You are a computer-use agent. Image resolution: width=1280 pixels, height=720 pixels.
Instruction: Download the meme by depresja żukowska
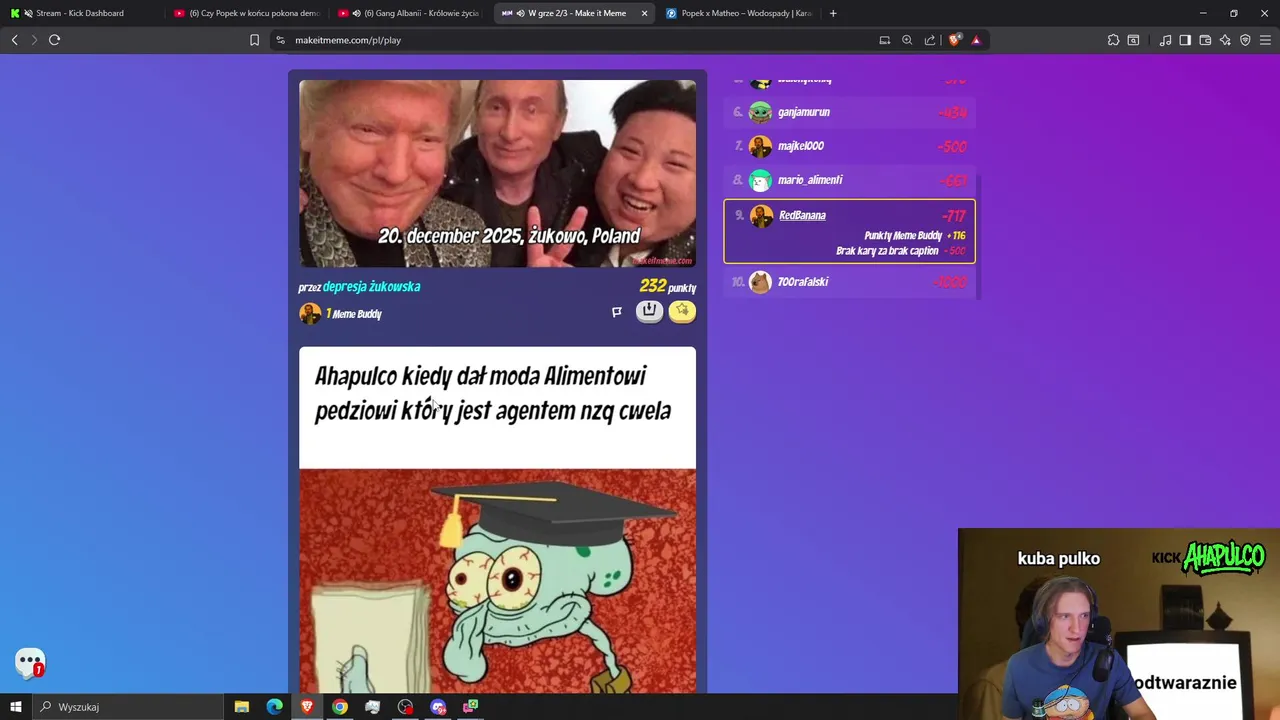click(x=649, y=311)
